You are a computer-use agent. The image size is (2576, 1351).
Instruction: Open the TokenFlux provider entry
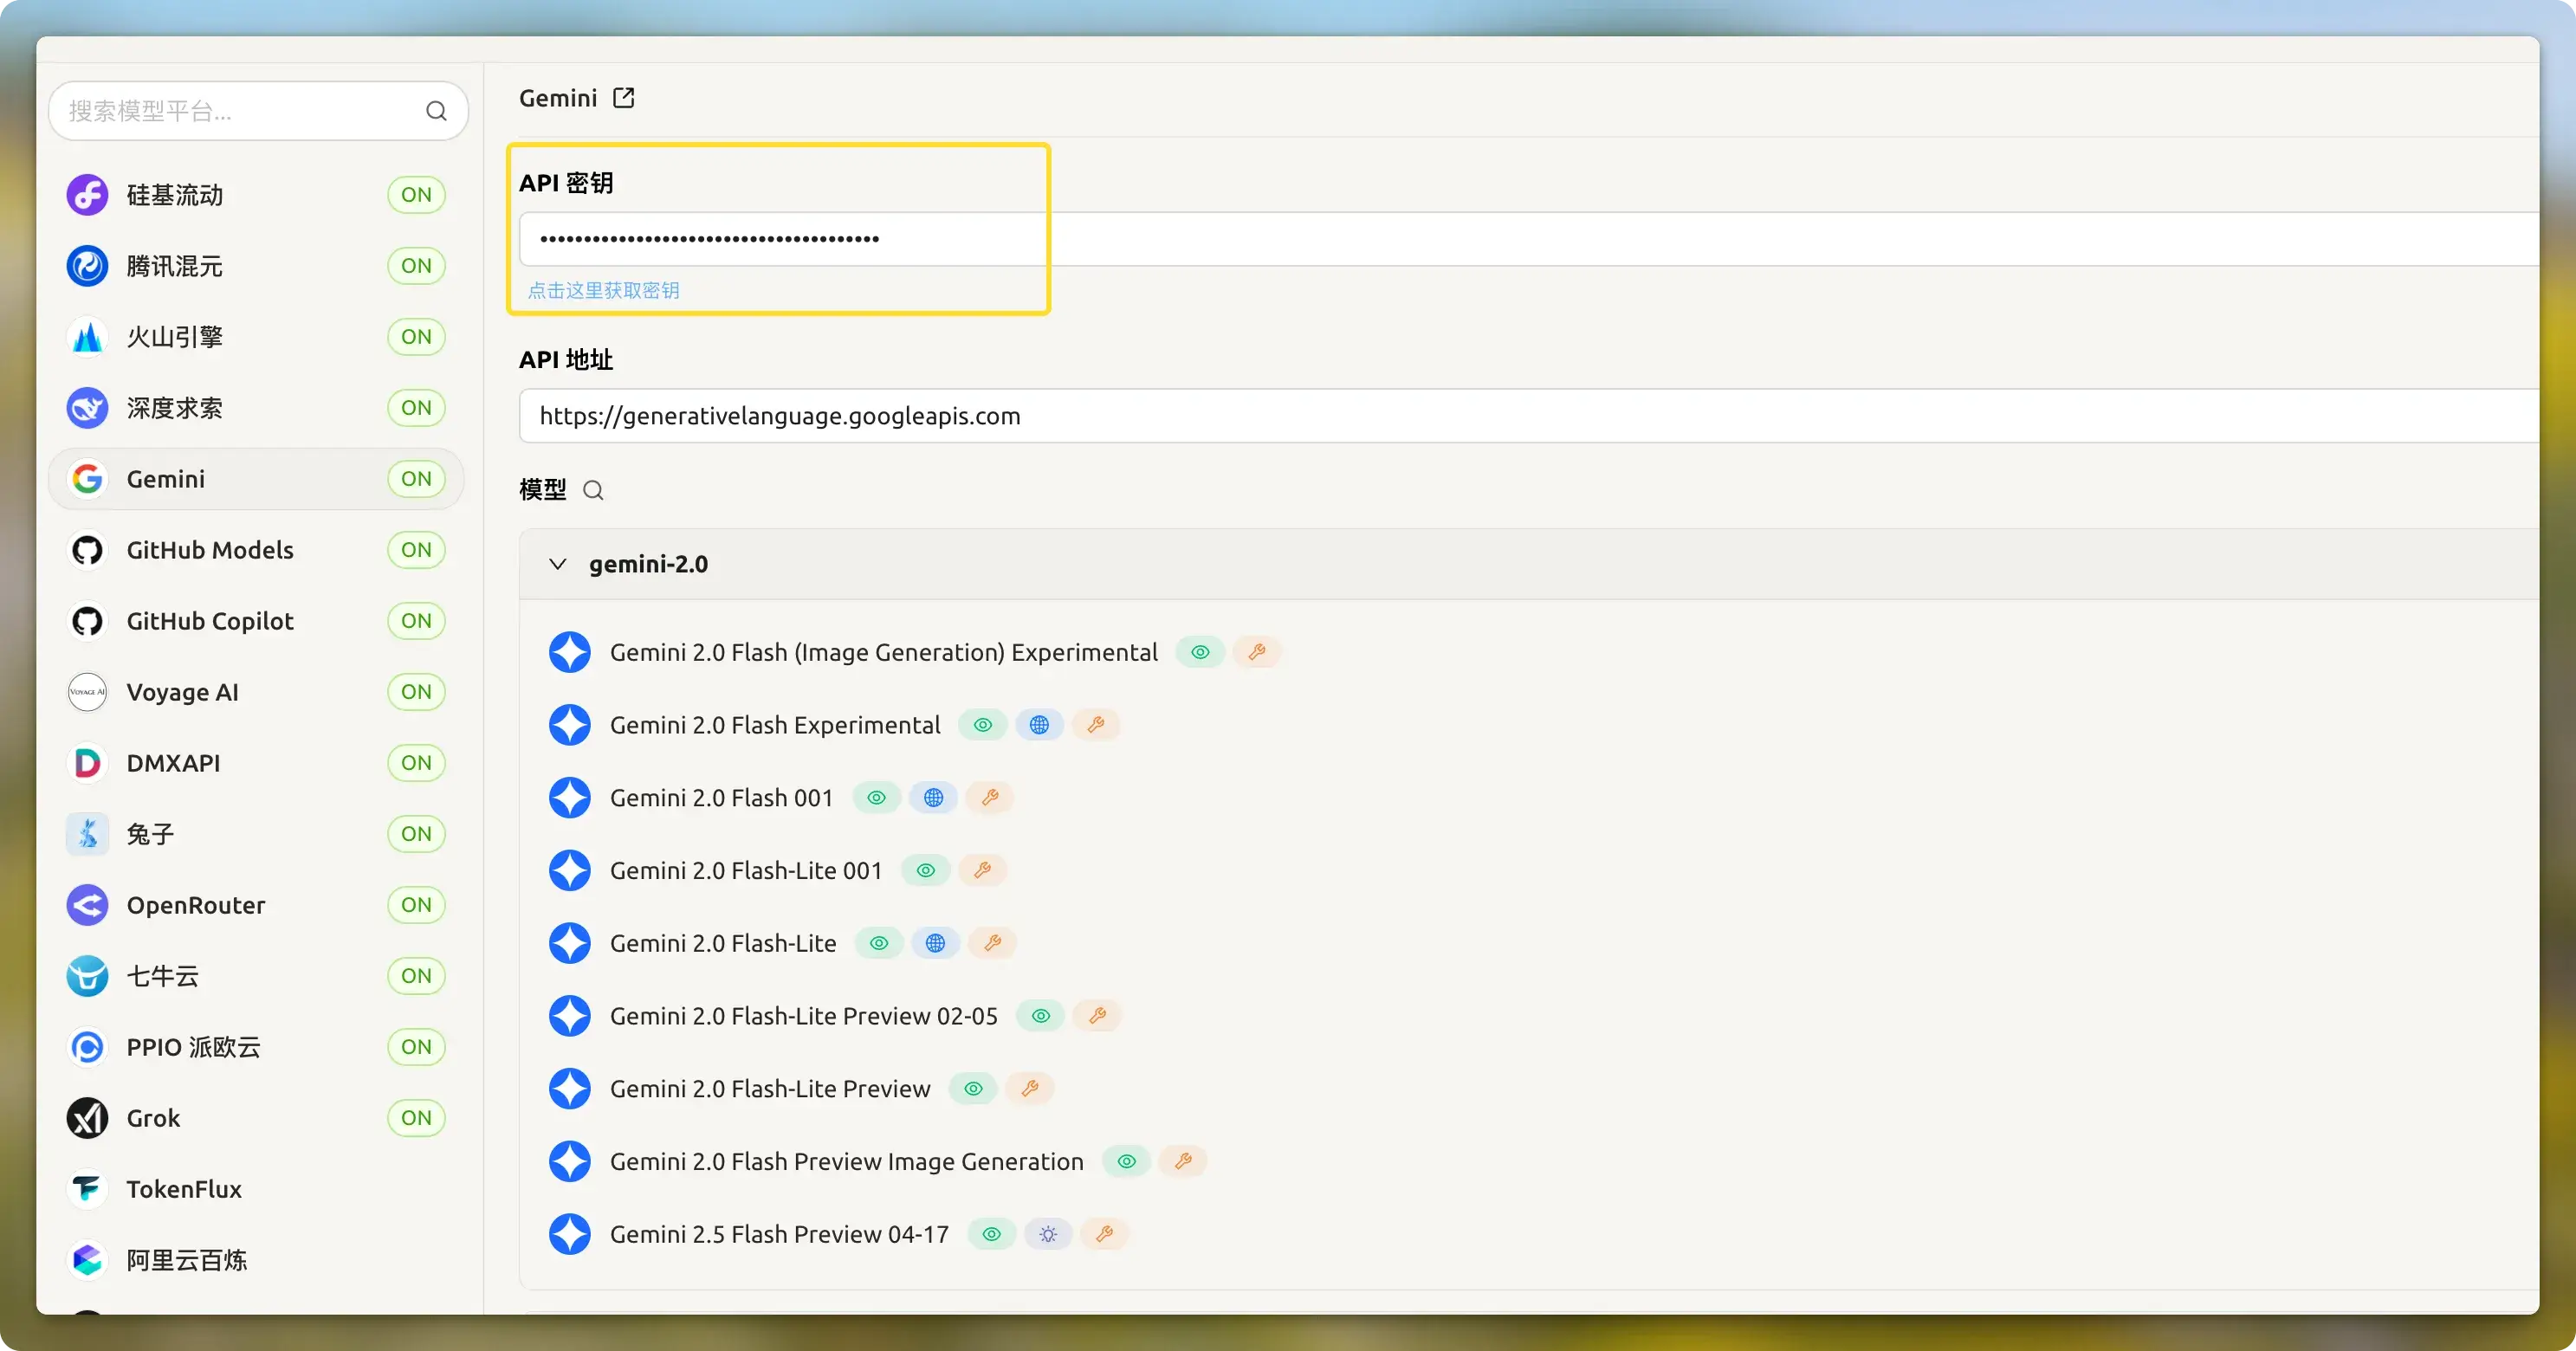[x=184, y=1189]
